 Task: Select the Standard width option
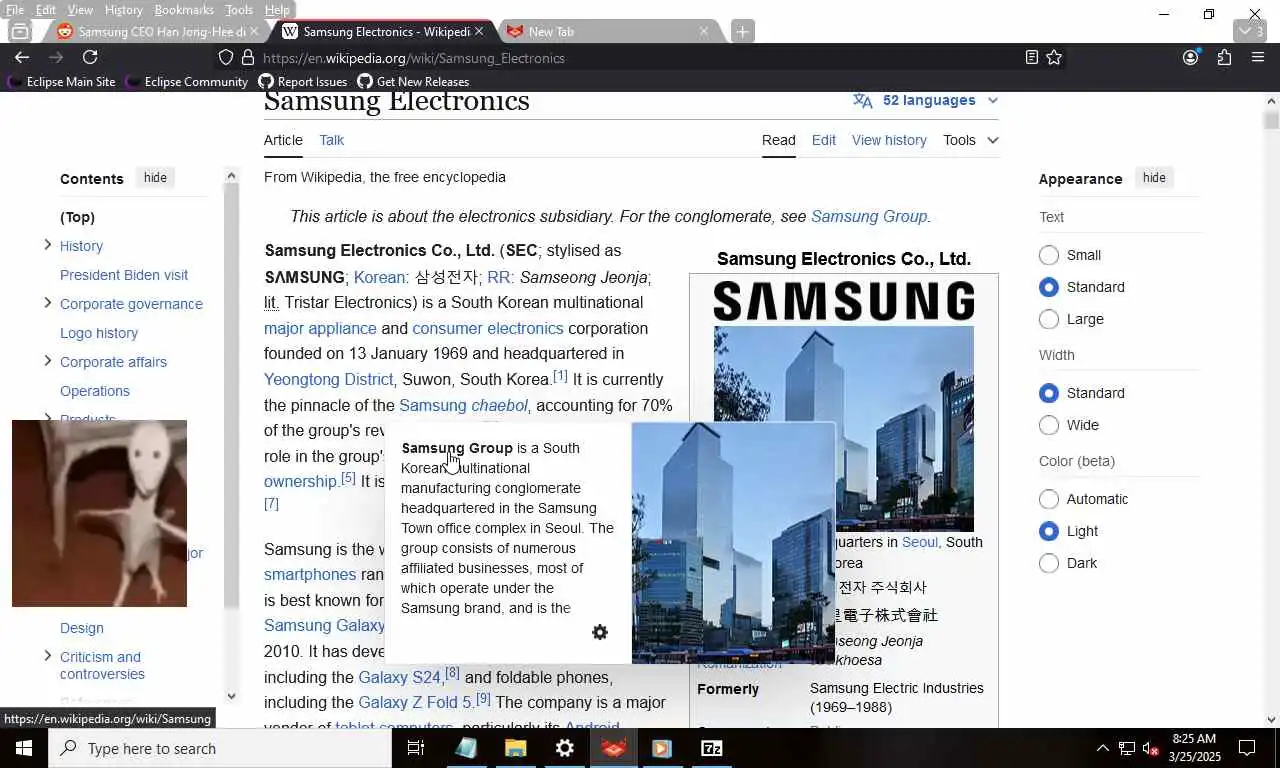(1049, 393)
